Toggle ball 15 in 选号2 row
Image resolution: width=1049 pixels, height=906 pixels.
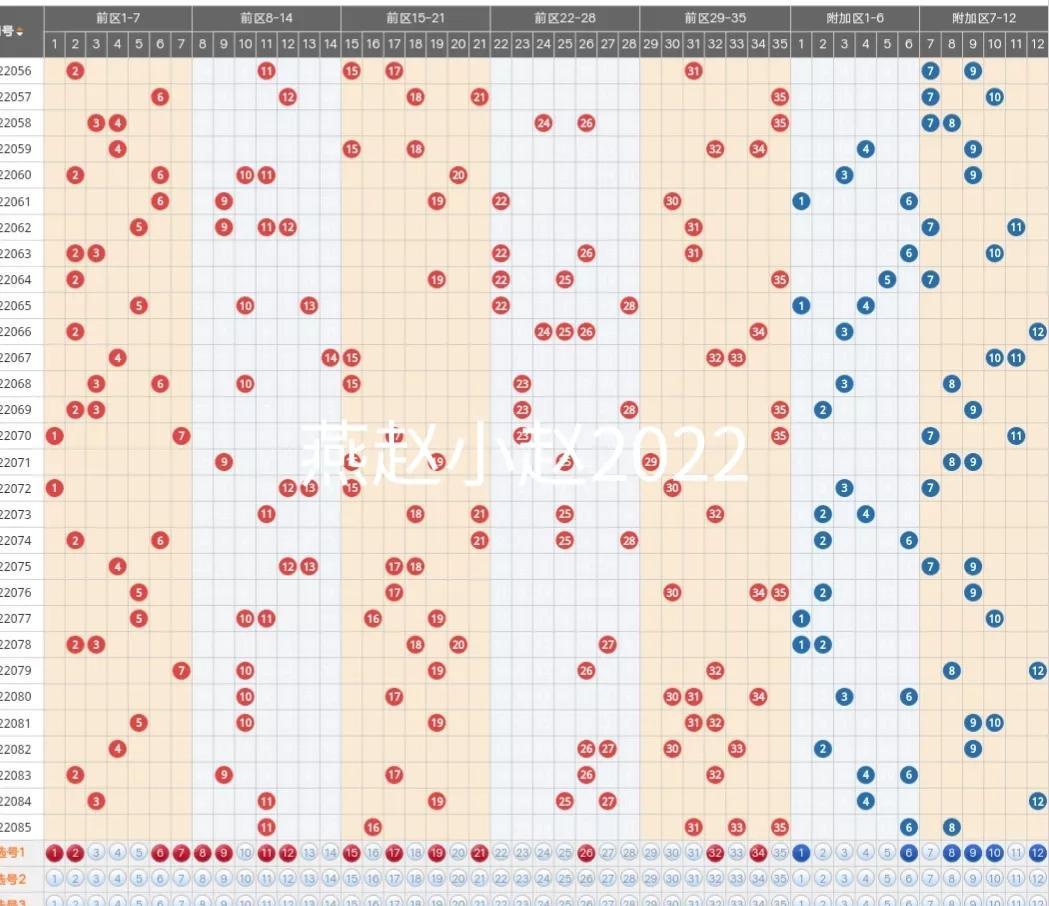(351, 880)
